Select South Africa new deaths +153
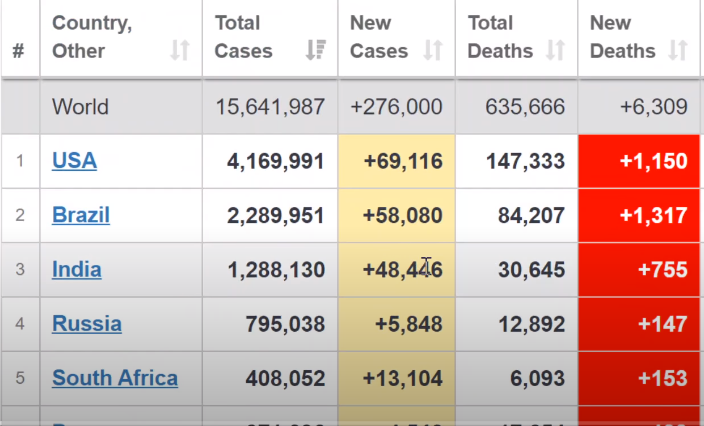 [663, 378]
